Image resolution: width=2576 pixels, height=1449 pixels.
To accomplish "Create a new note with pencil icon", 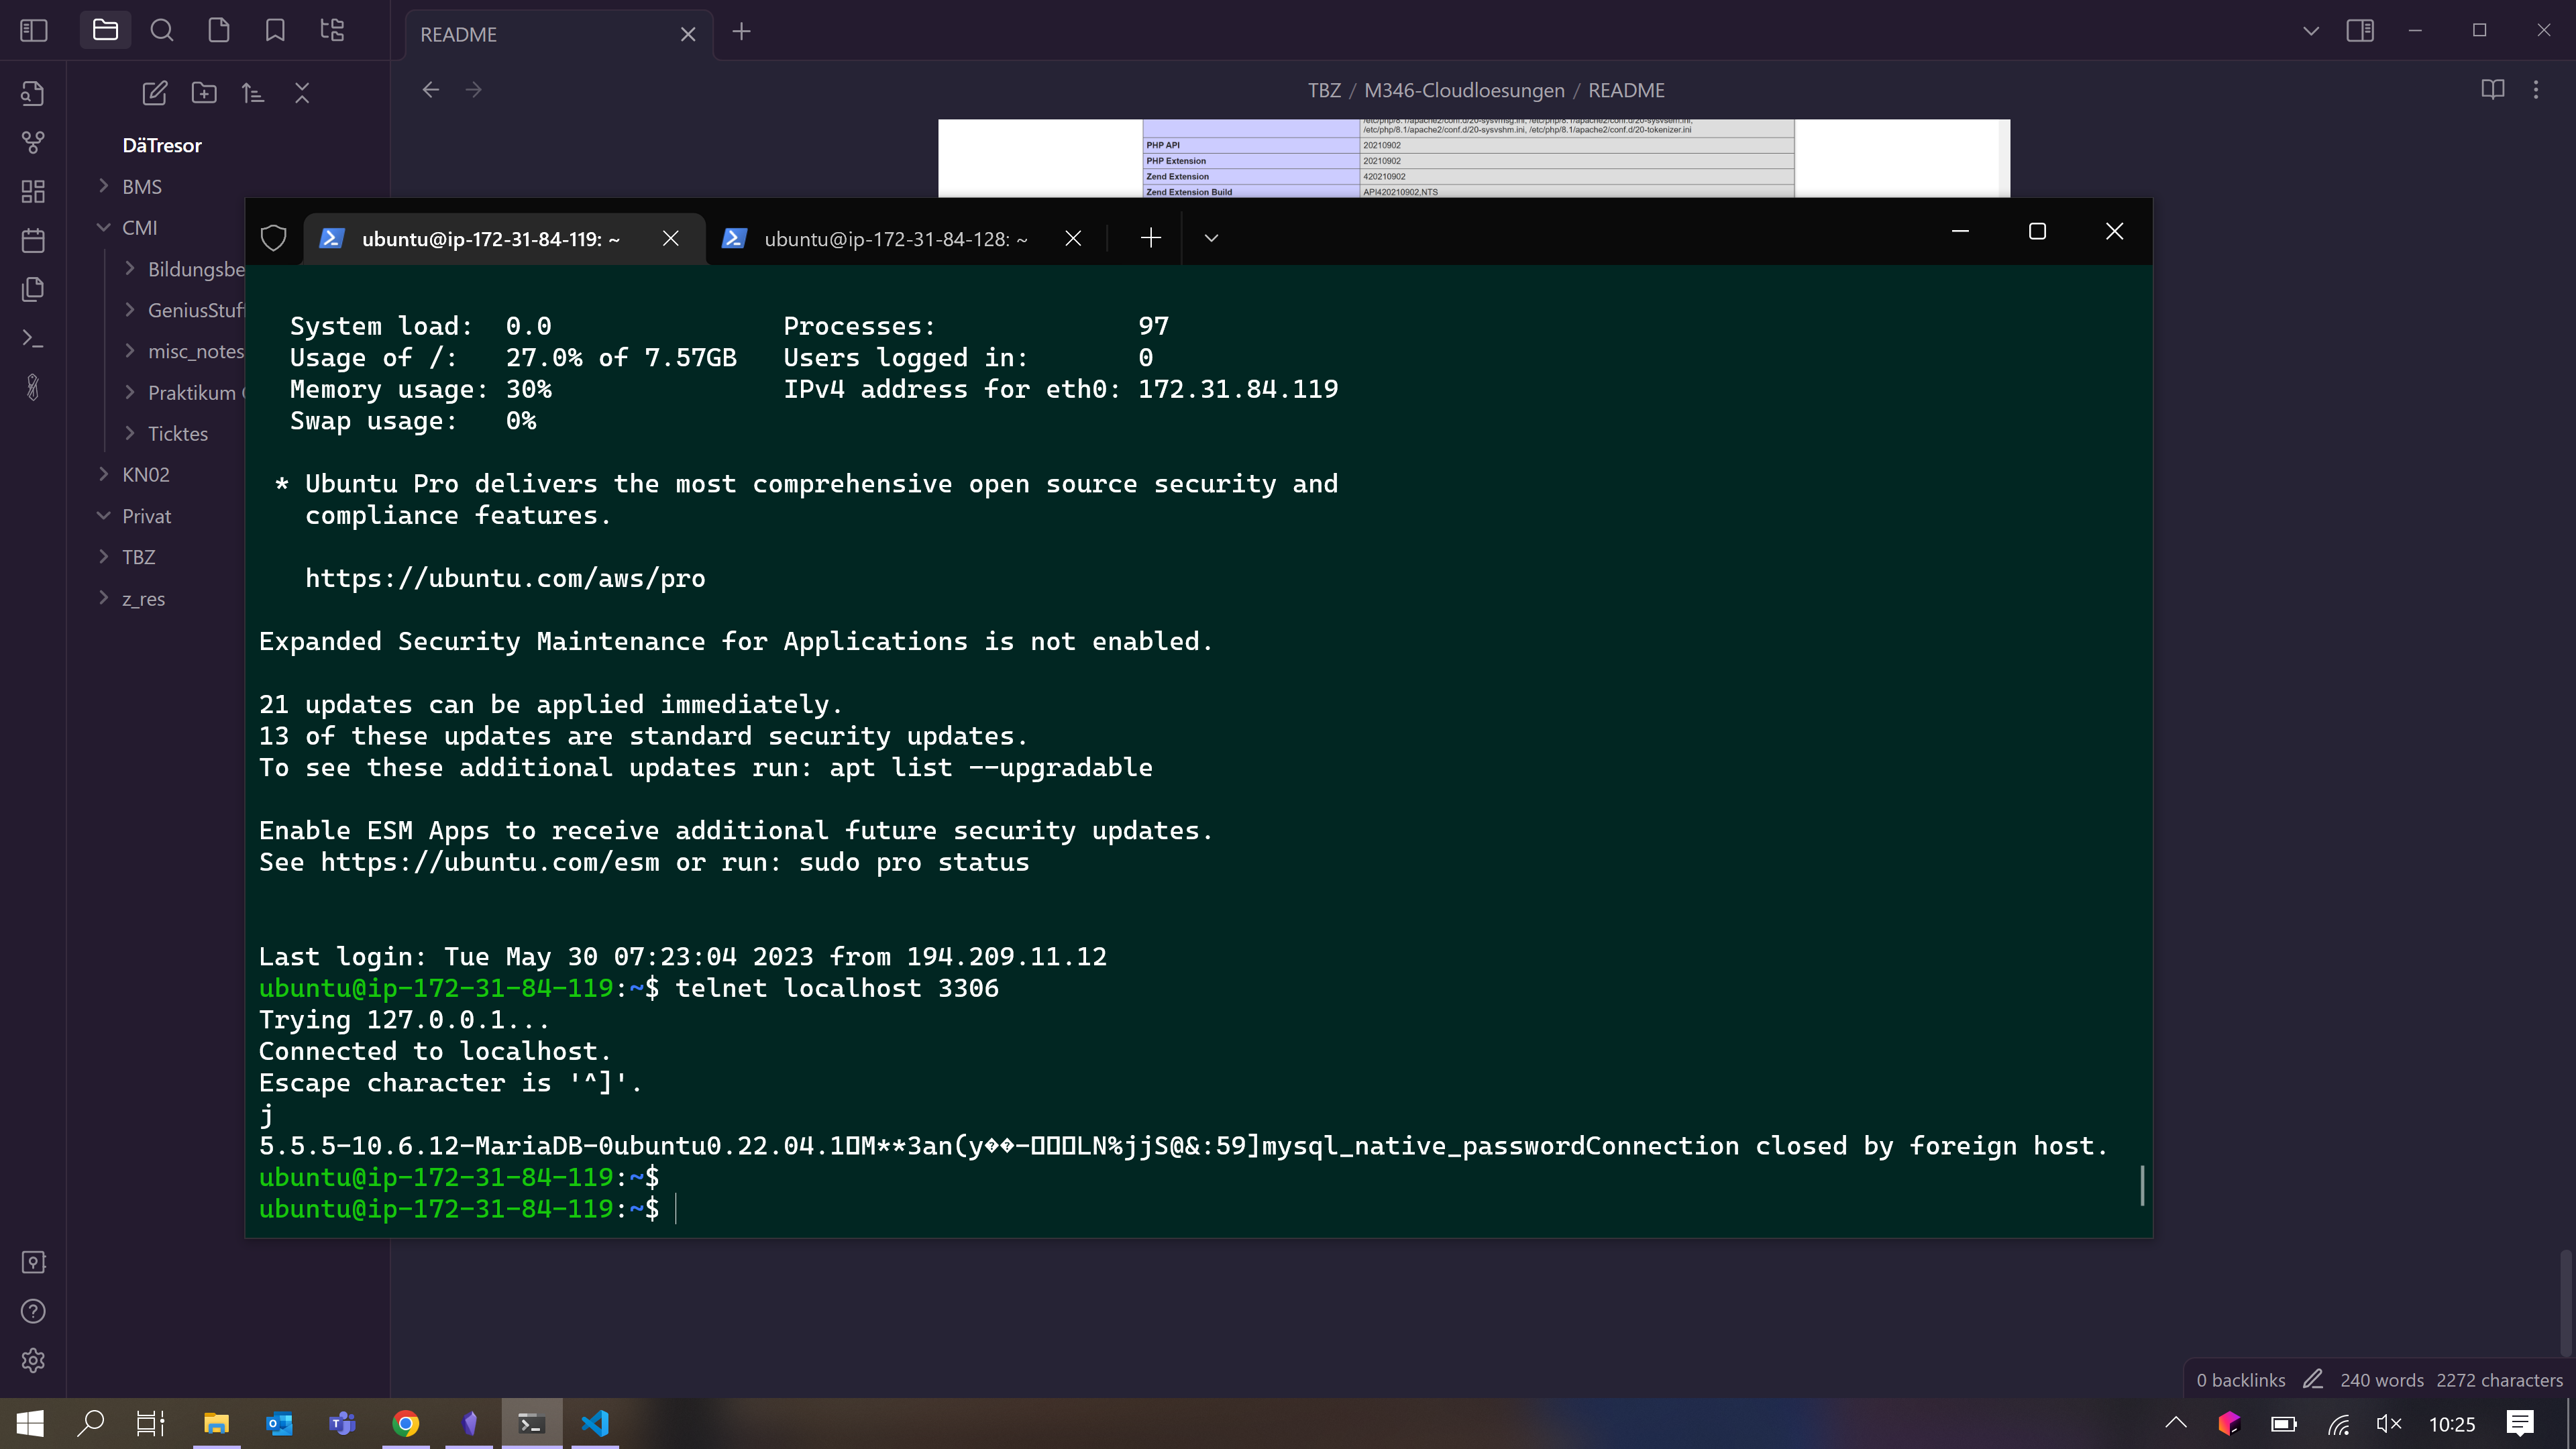I will (154, 93).
